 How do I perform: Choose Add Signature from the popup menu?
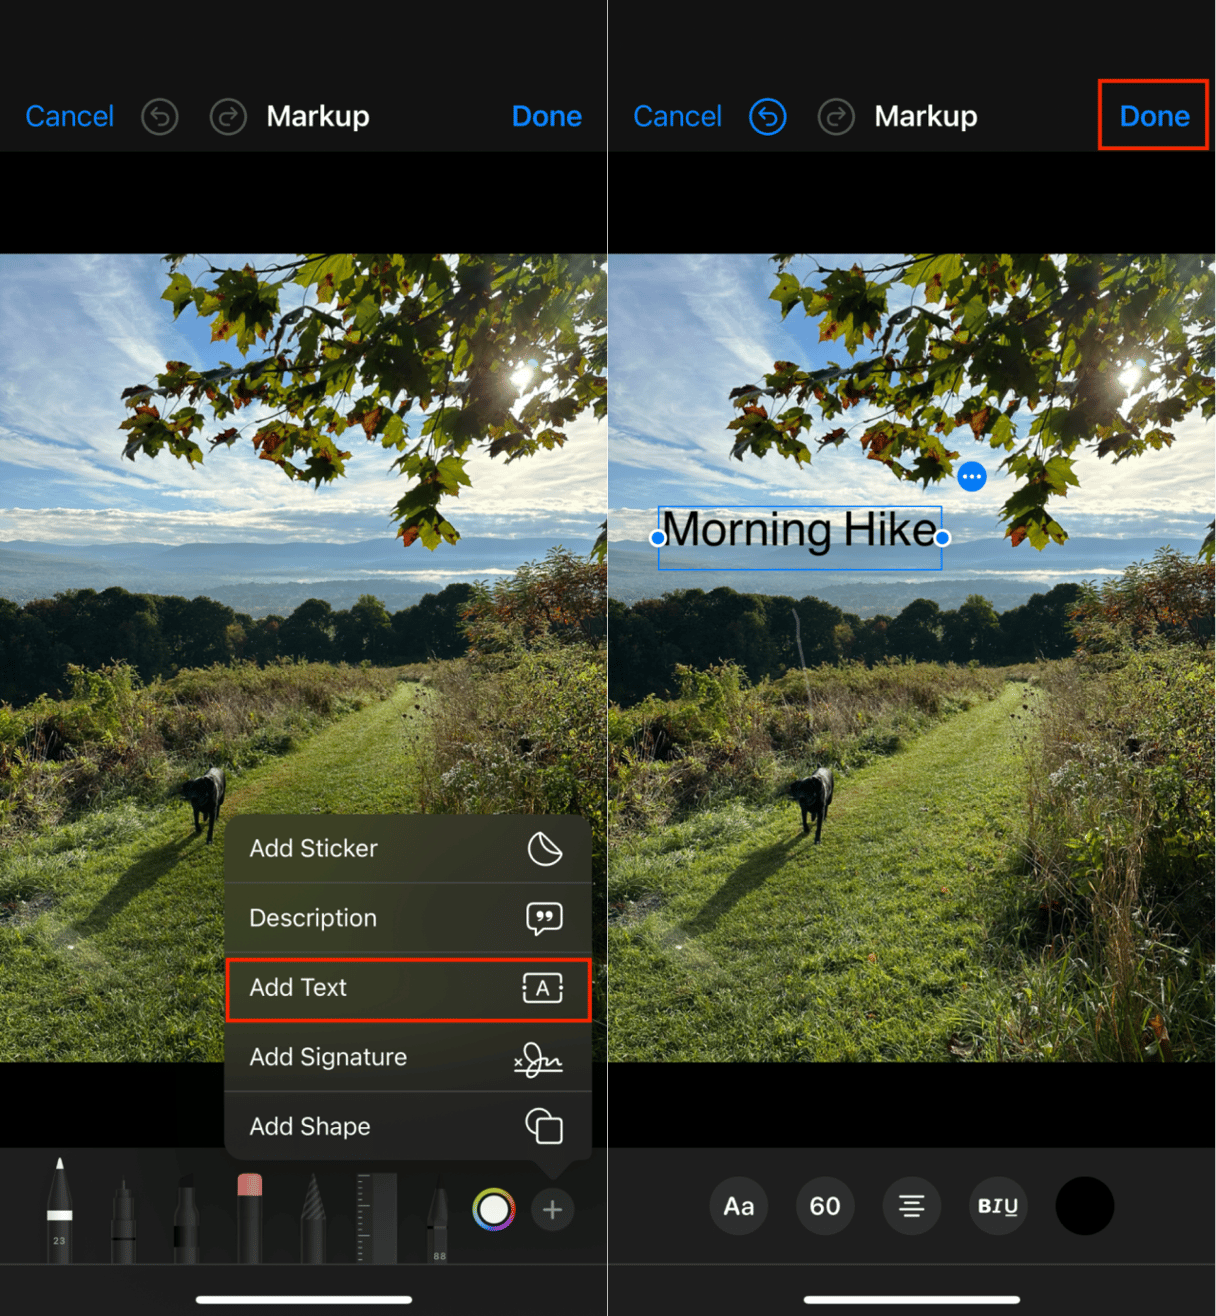408,1057
